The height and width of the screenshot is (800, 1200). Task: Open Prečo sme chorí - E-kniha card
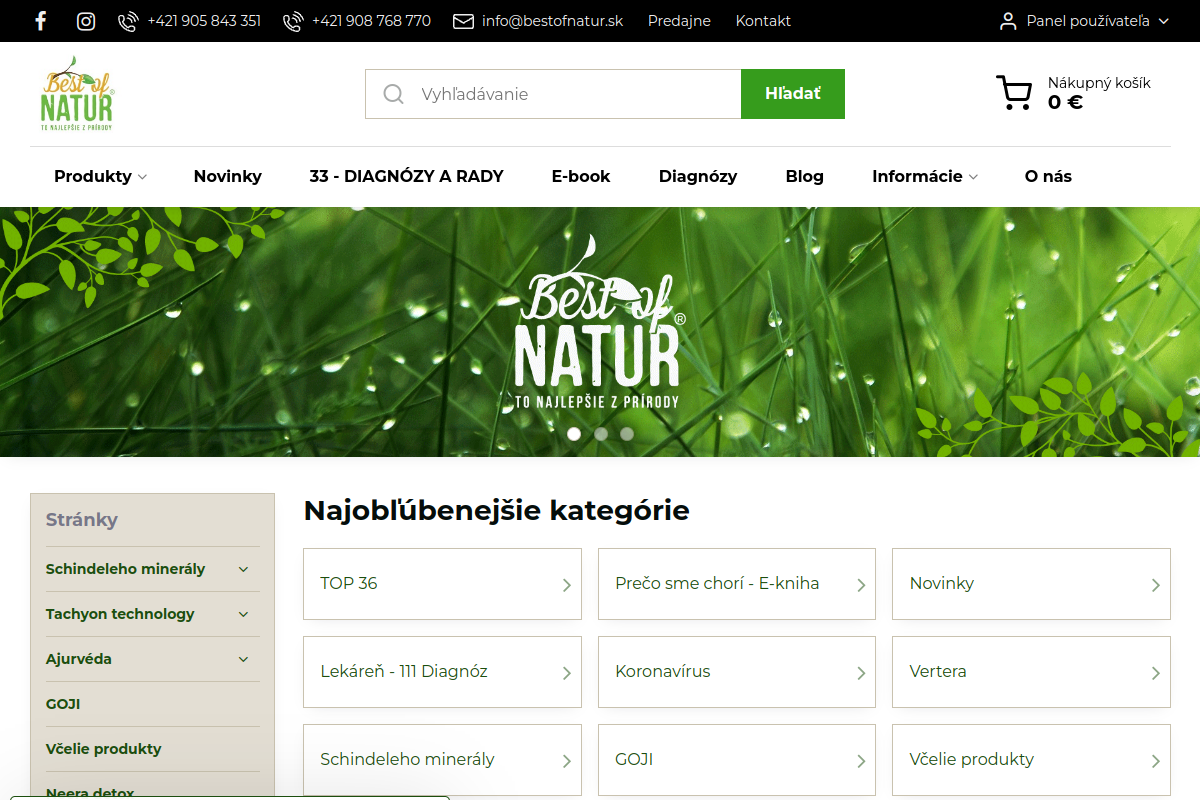click(737, 584)
